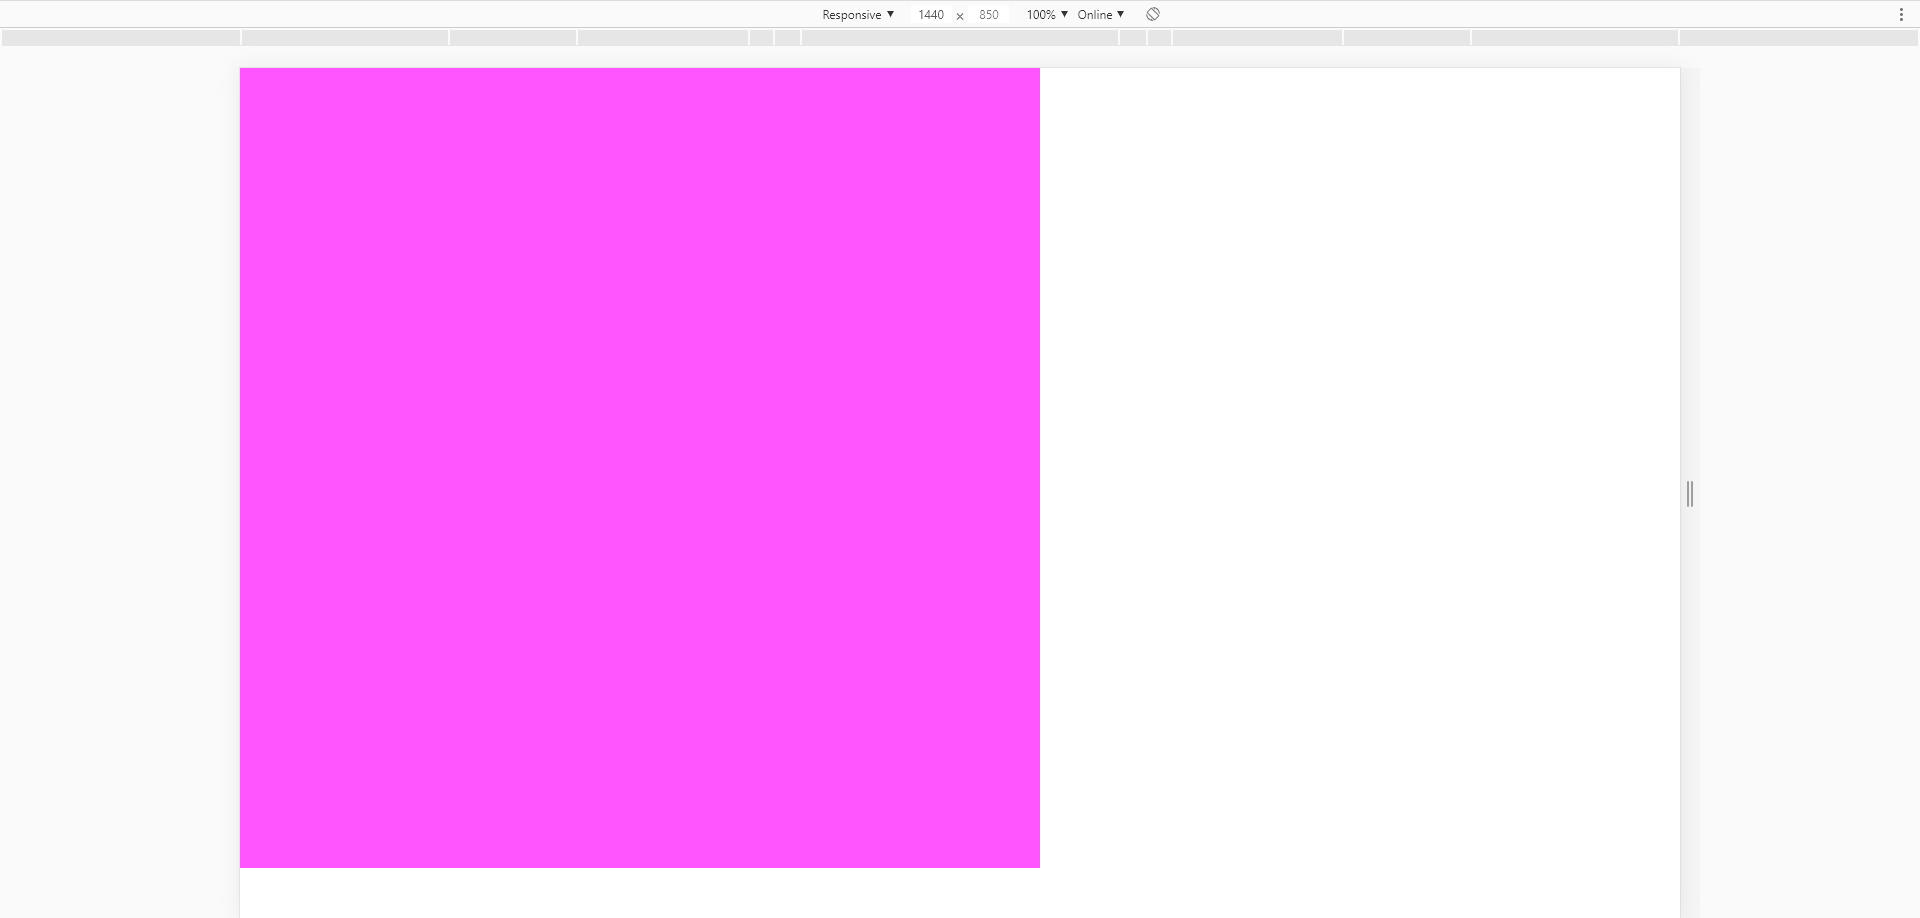1920x918 pixels.
Task: Click the magenta square in the page
Action: click(x=640, y=468)
